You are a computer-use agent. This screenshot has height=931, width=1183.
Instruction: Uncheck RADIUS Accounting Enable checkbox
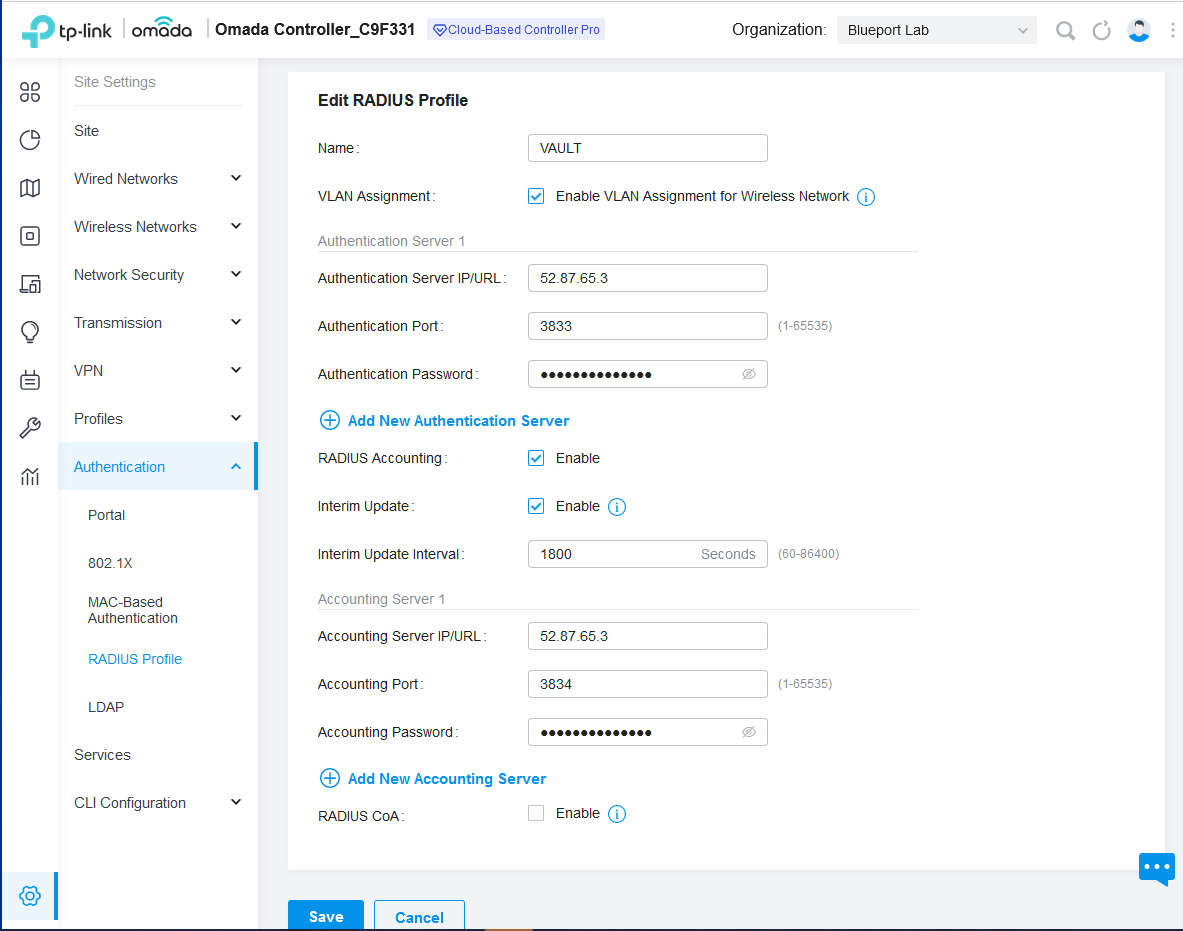click(x=536, y=458)
